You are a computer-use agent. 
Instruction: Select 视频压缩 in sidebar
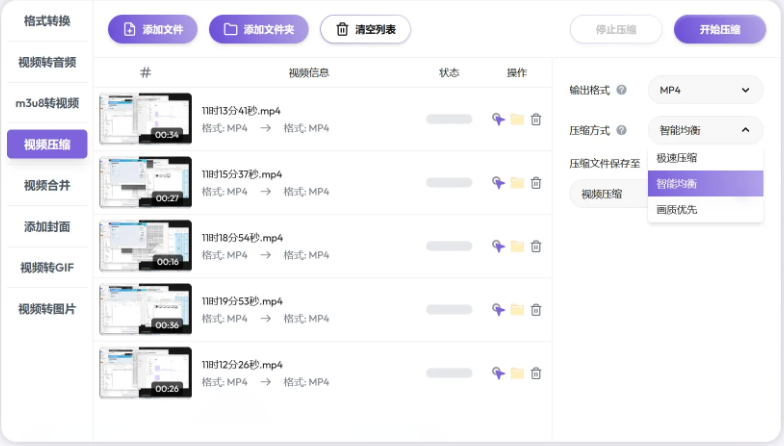47,144
